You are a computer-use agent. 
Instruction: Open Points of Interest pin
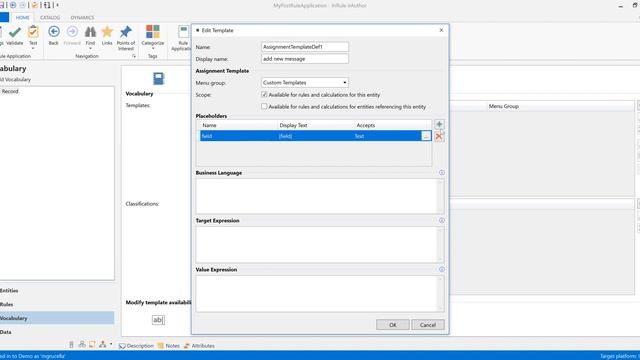126,31
